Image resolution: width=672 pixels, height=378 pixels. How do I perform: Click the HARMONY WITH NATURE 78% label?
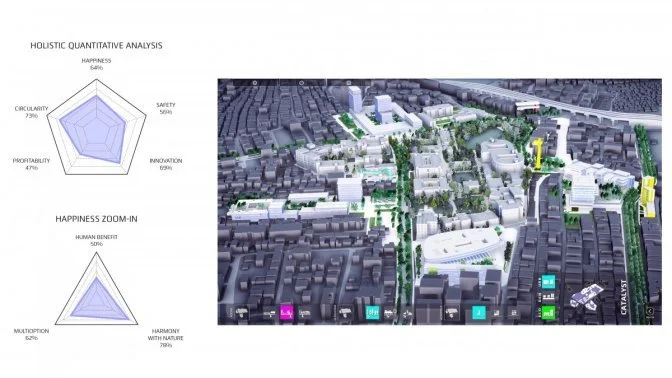(x=165, y=338)
